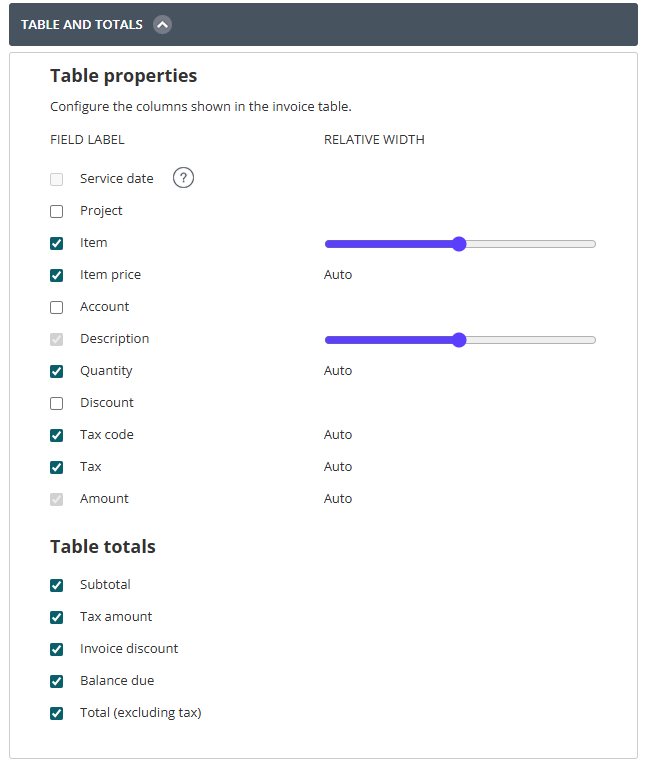
Task: Disable the Tax column checkbox
Action: pos(57,467)
